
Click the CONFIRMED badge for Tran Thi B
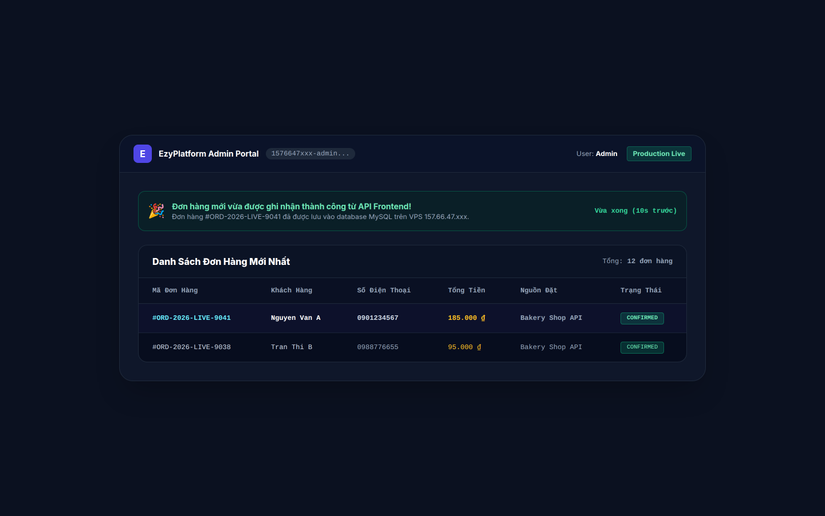pyautogui.click(x=642, y=347)
